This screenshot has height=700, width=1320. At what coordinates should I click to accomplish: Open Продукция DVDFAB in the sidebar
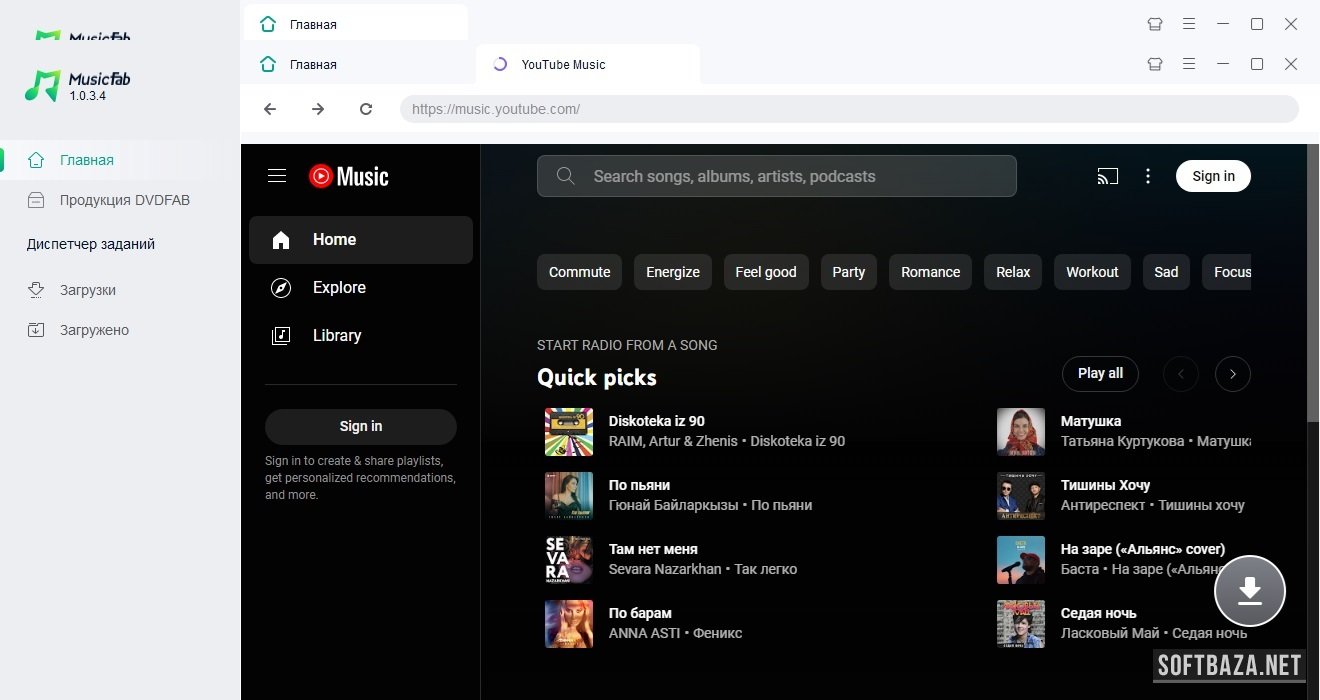[124, 200]
